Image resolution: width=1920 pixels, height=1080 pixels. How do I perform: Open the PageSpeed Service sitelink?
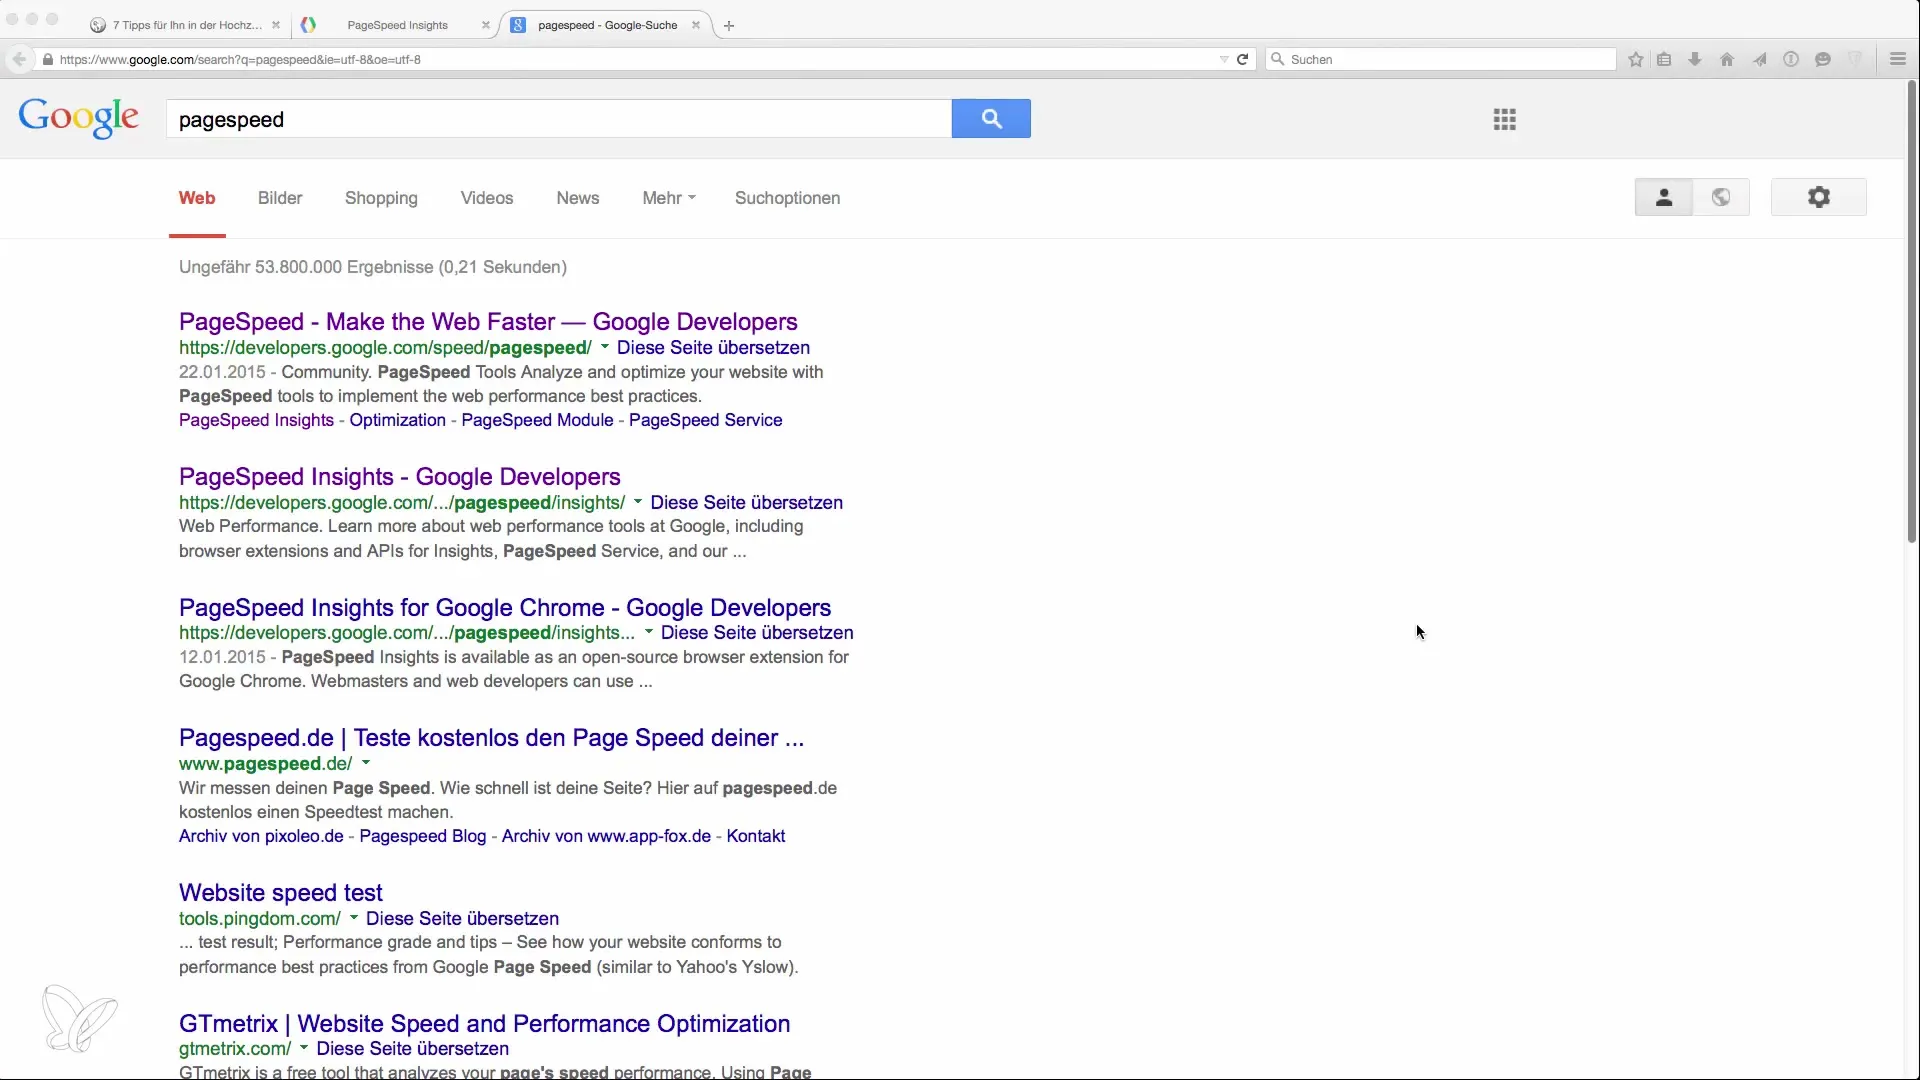pyautogui.click(x=705, y=420)
